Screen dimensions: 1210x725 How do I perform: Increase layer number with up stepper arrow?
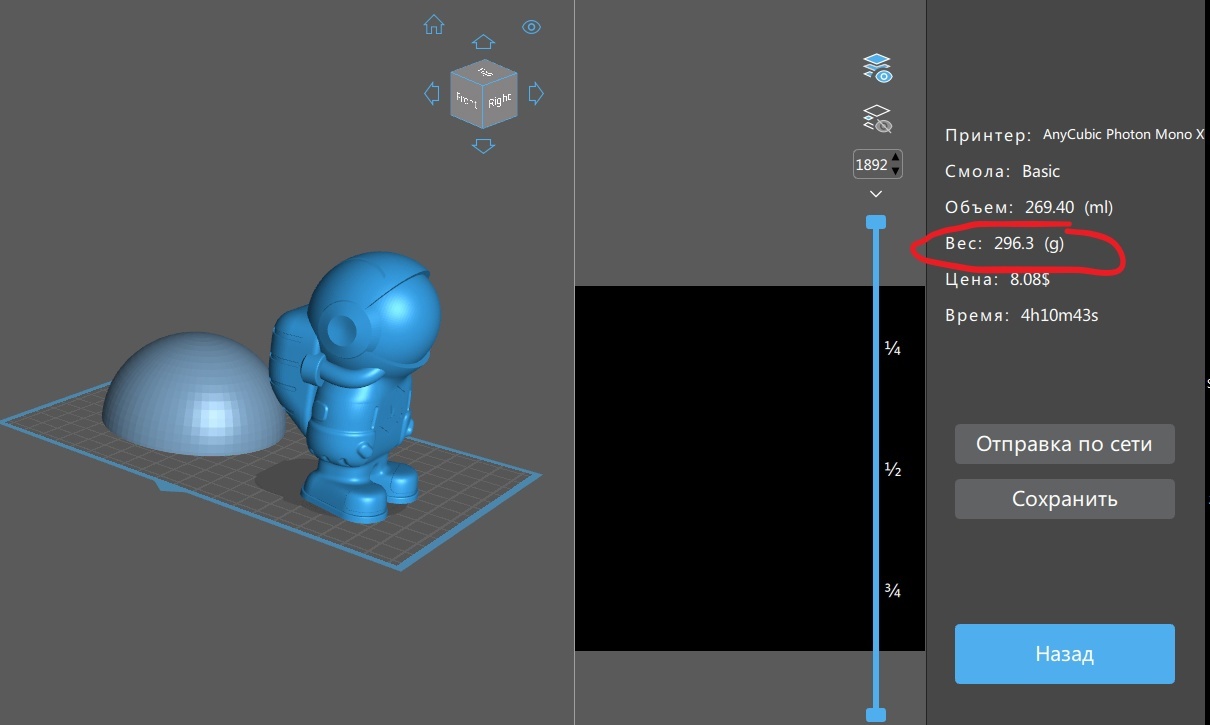(x=895, y=158)
